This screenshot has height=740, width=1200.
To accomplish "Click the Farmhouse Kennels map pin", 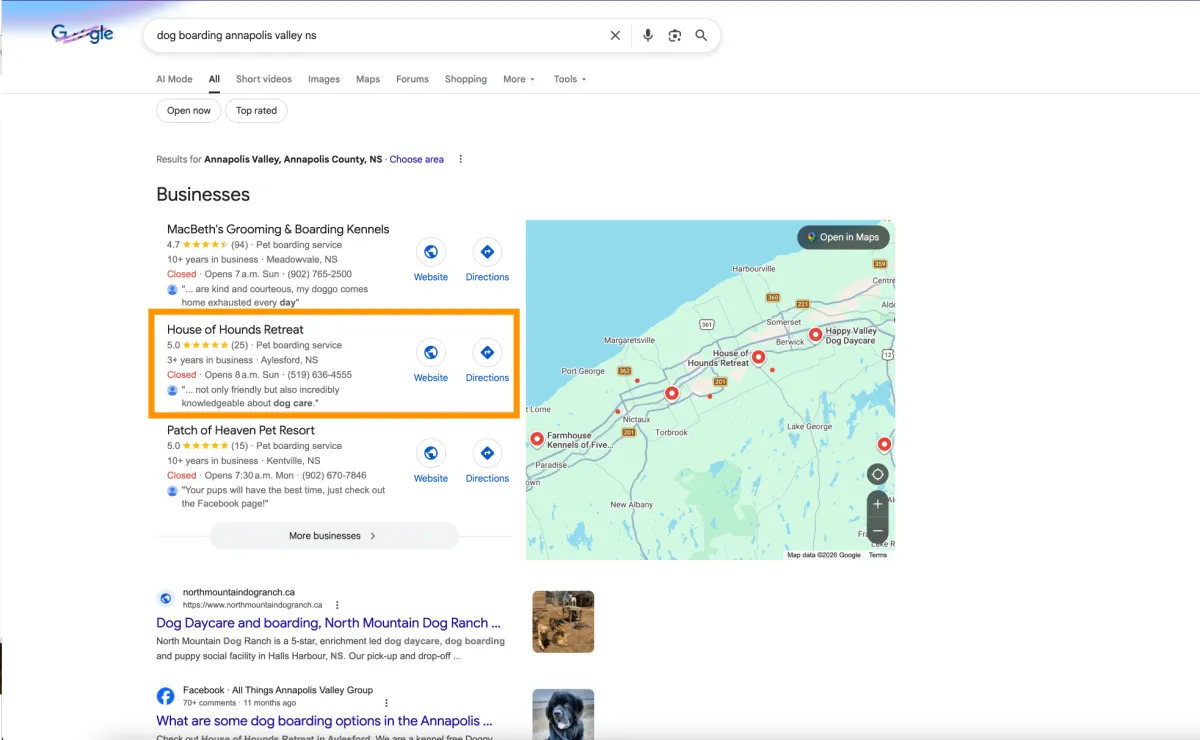I will pos(536,438).
